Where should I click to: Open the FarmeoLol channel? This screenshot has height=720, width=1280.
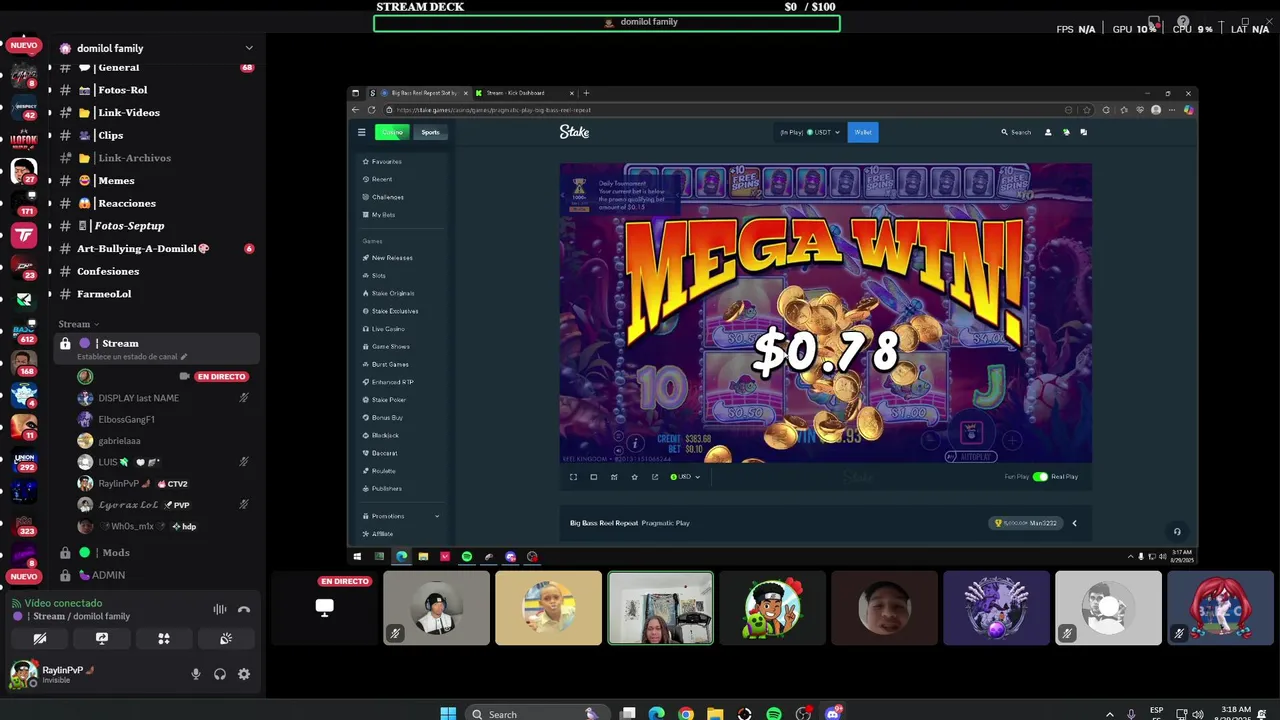coord(156,294)
